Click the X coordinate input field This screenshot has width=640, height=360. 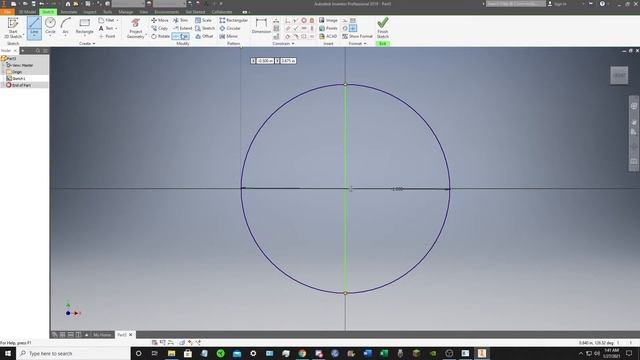pyautogui.click(x=265, y=61)
